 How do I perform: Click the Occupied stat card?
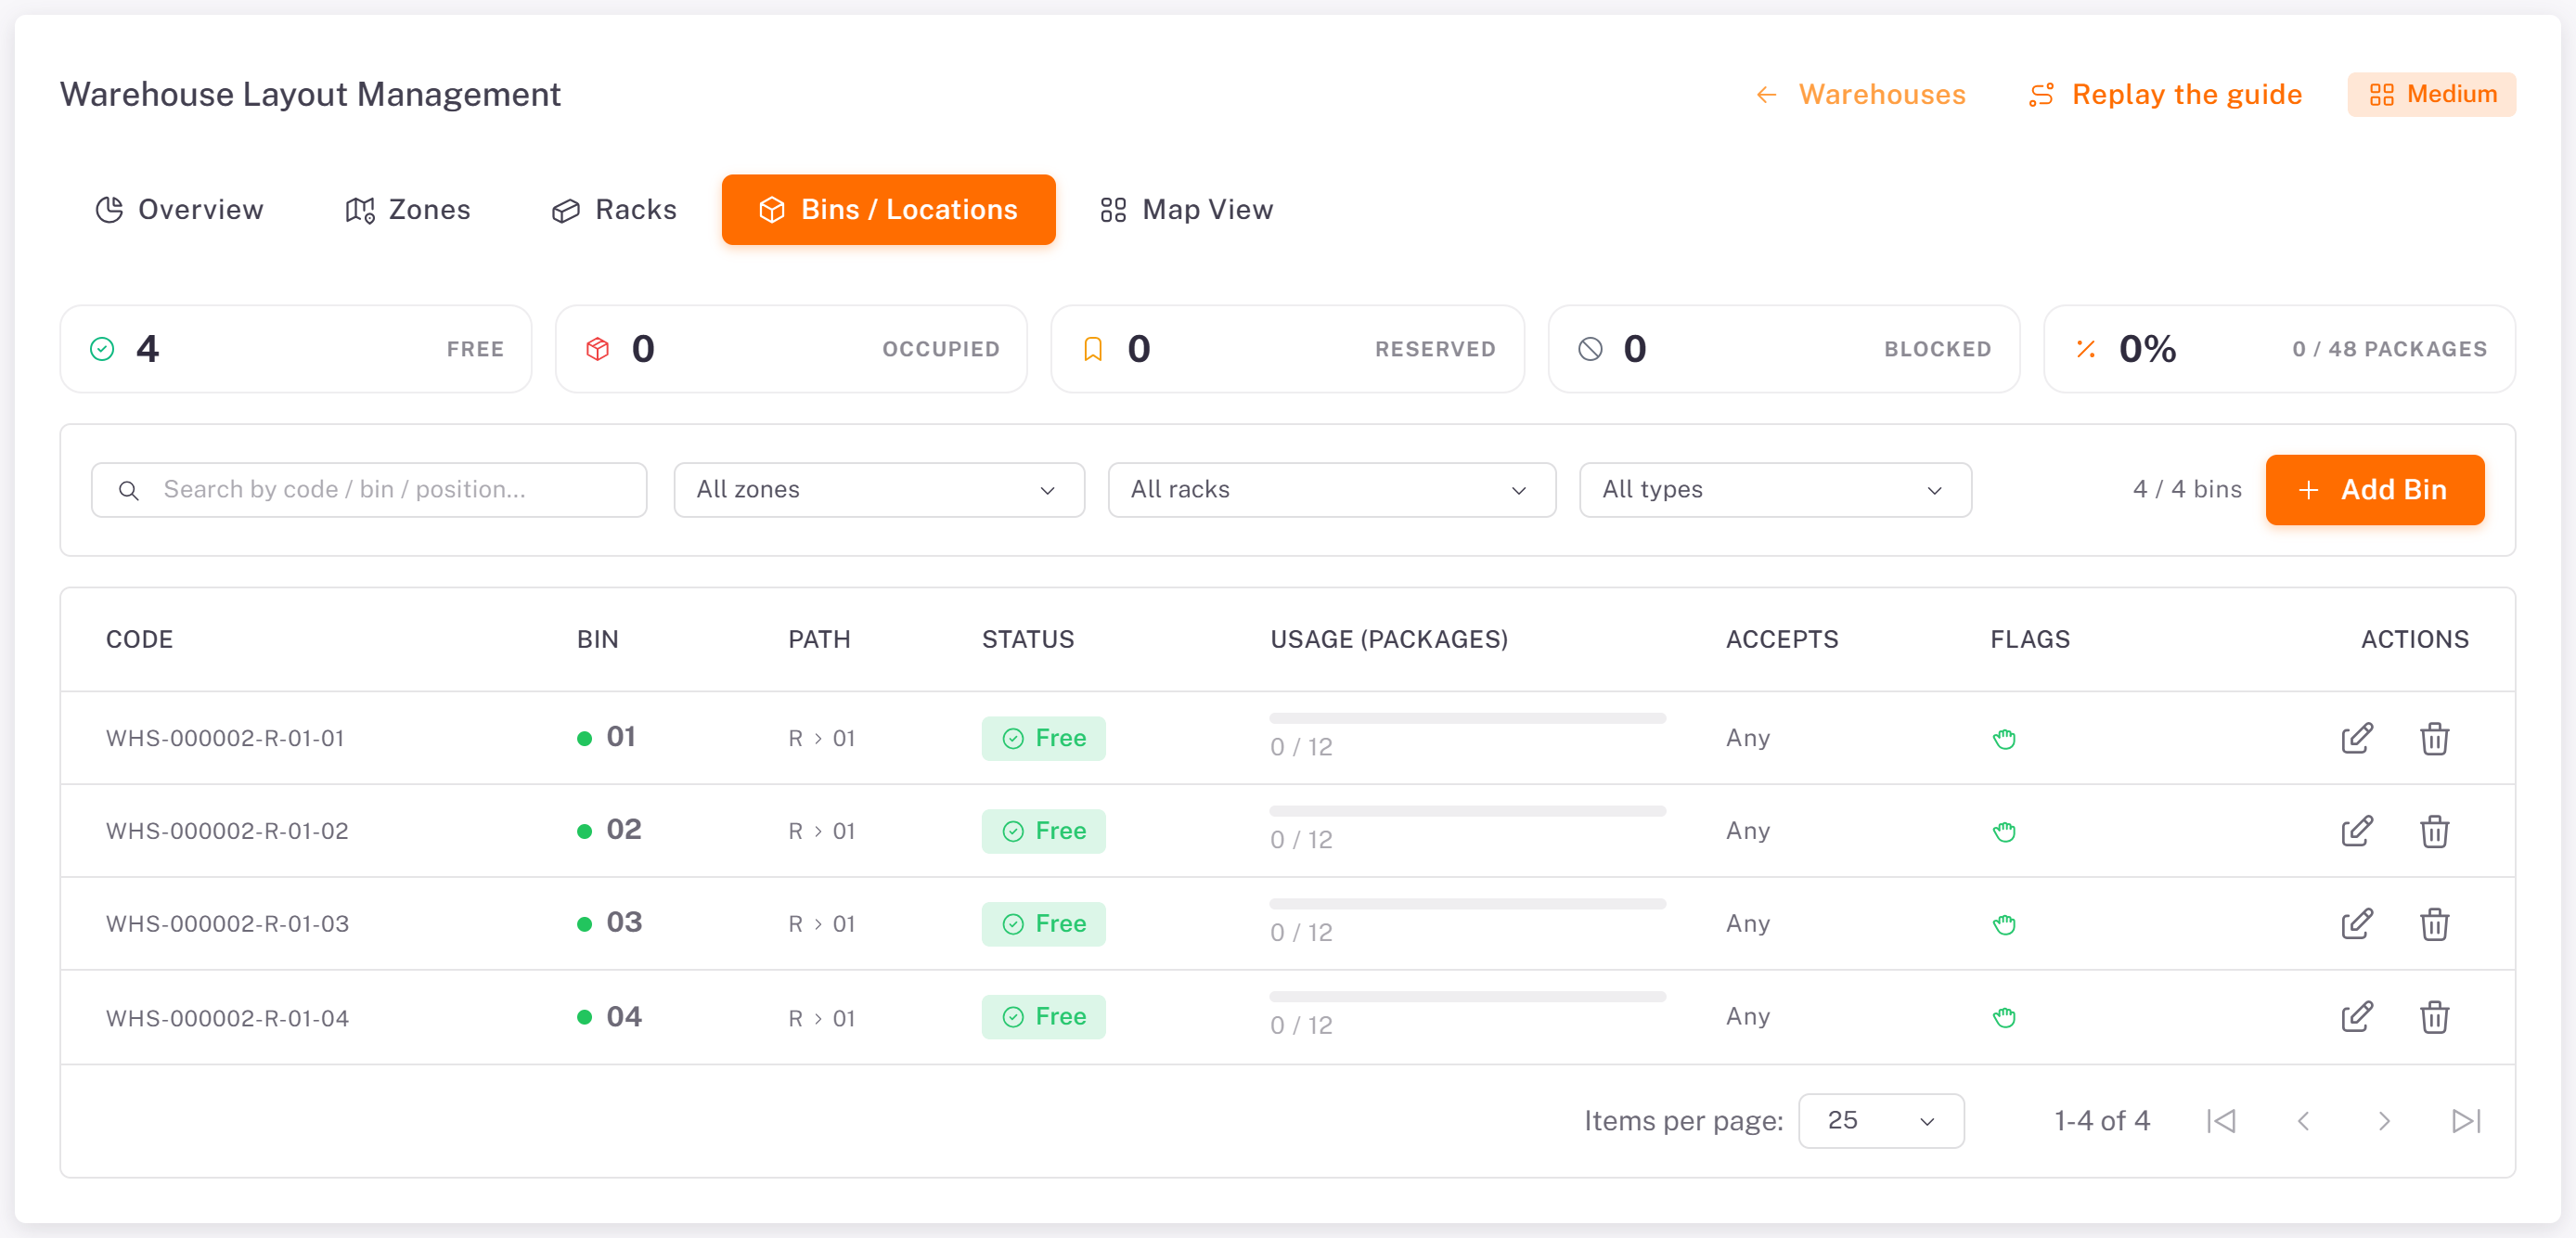coord(791,349)
